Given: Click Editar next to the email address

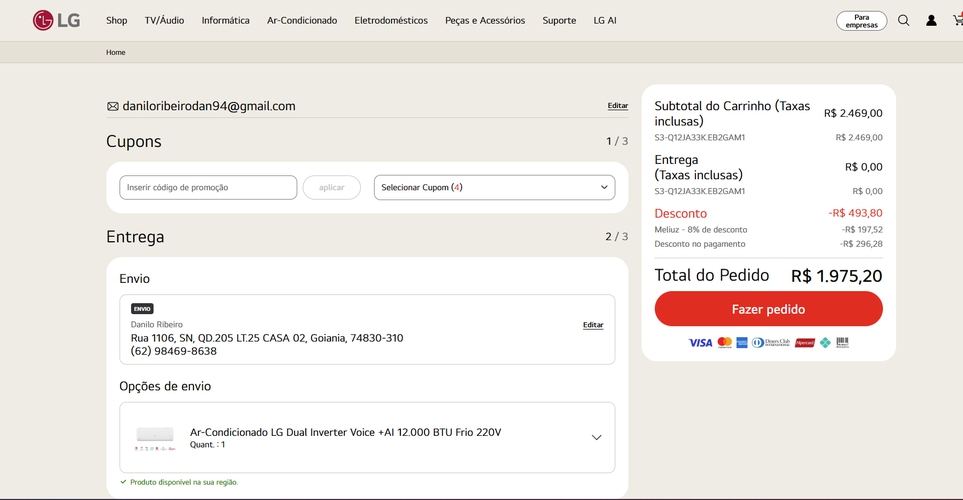Looking at the screenshot, I should [618, 106].
